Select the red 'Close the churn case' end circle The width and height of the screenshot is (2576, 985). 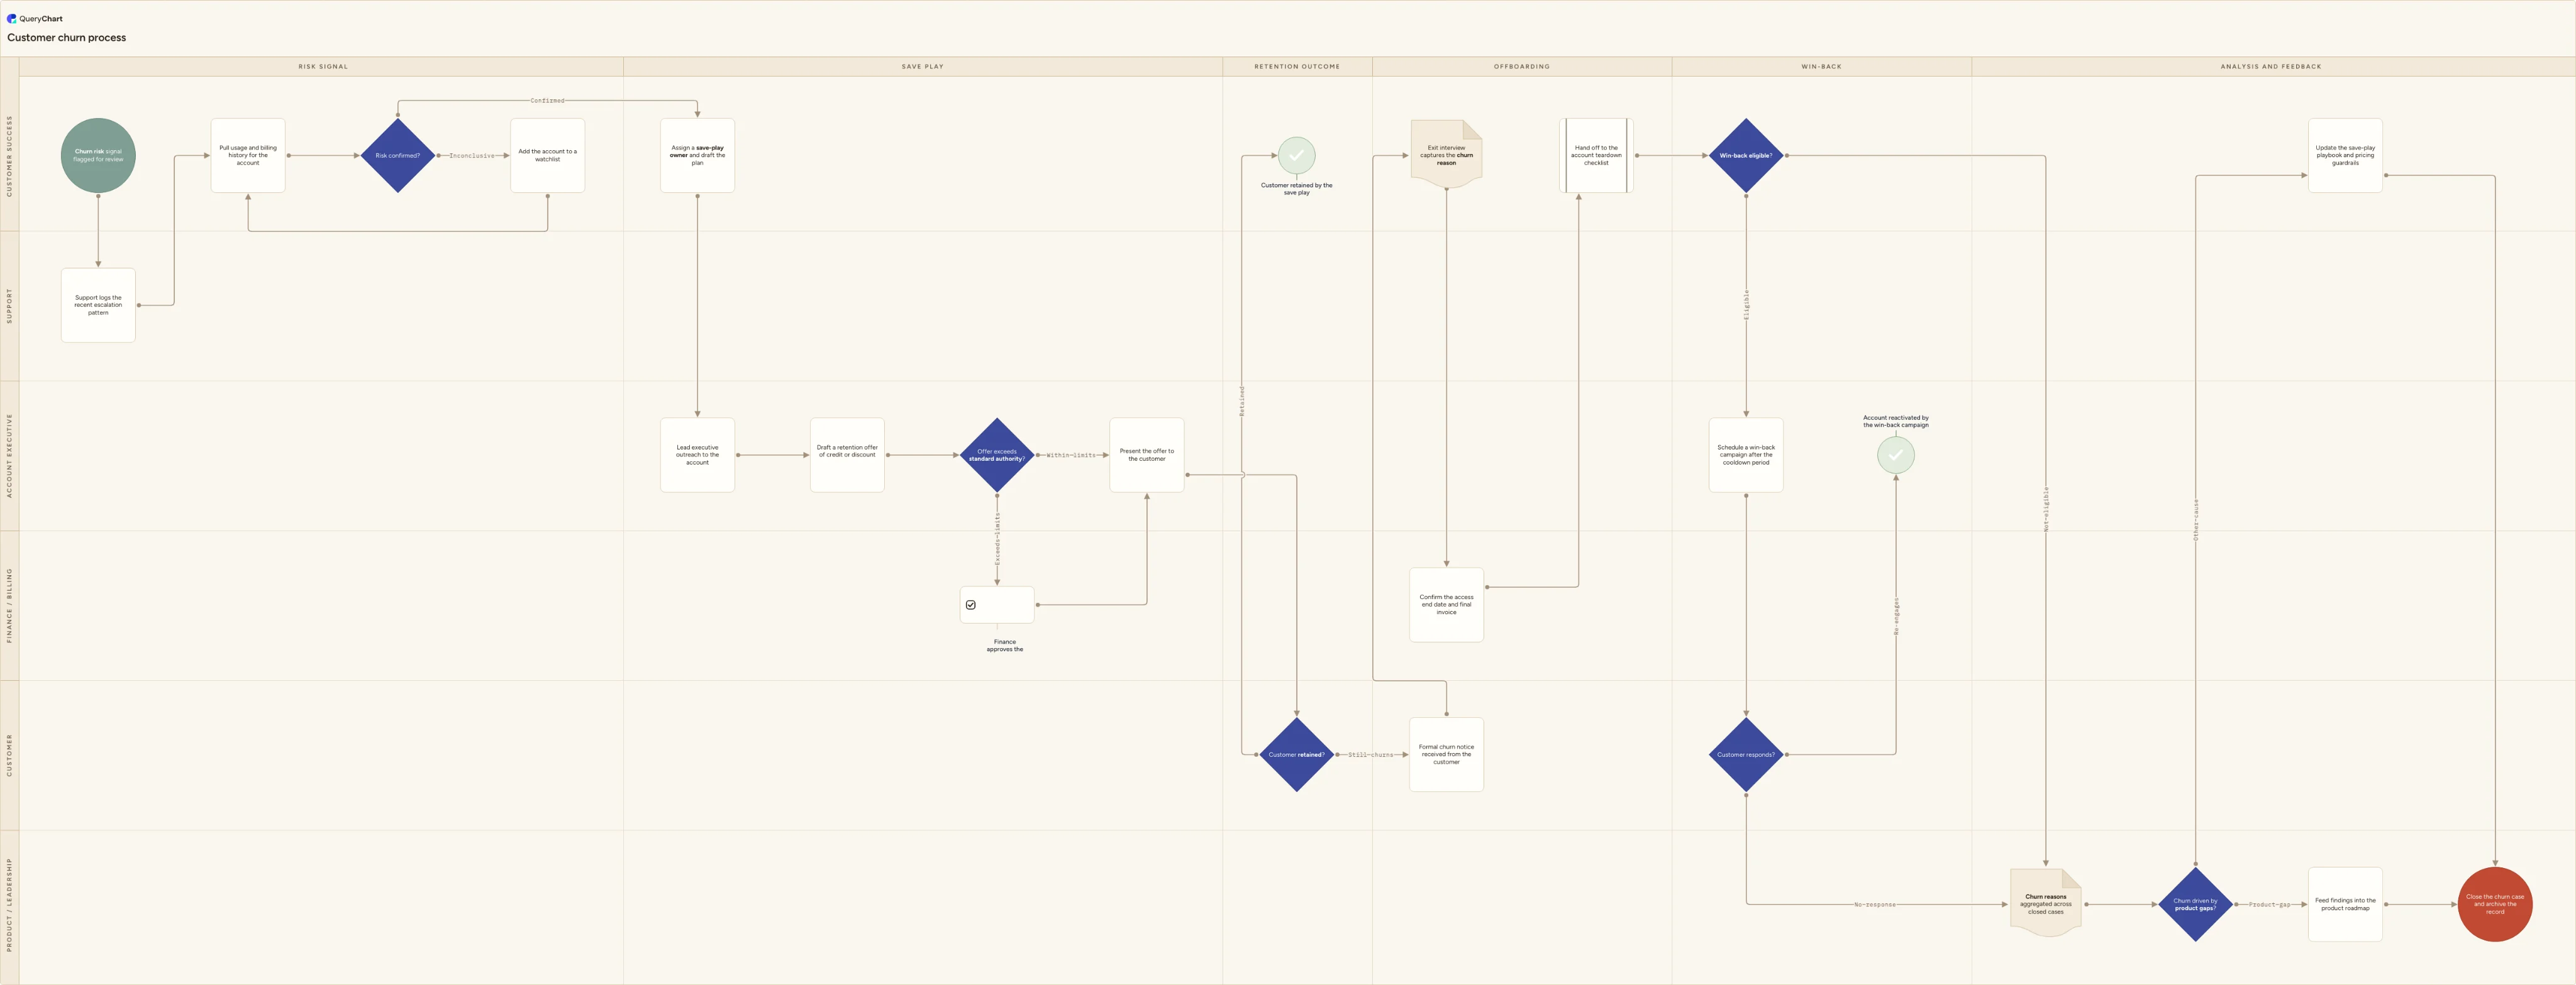point(2494,904)
